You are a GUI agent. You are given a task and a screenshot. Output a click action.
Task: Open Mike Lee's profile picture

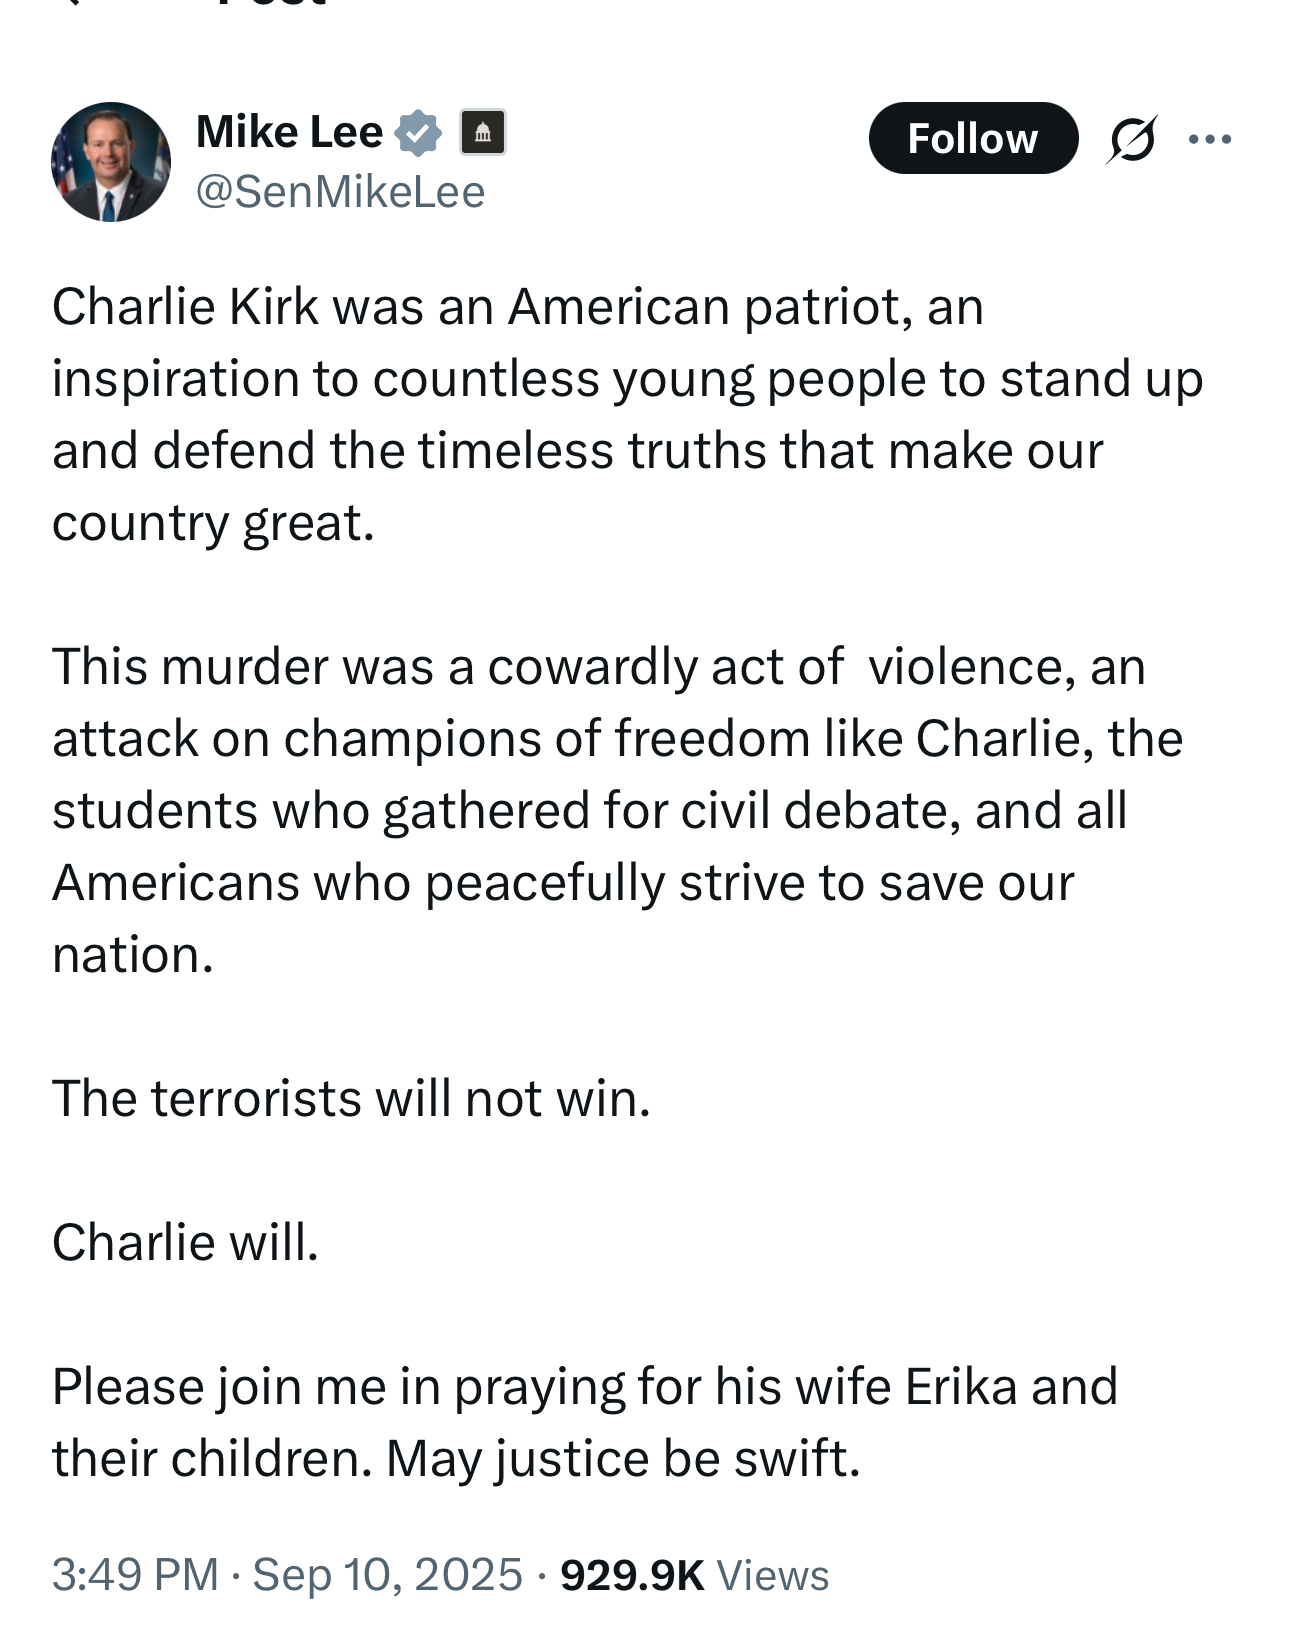[110, 161]
